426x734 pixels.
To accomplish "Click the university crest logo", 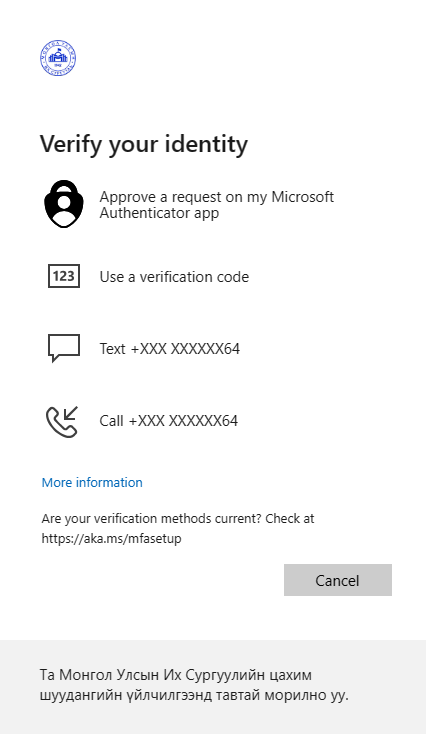I will pyautogui.click(x=58, y=58).
